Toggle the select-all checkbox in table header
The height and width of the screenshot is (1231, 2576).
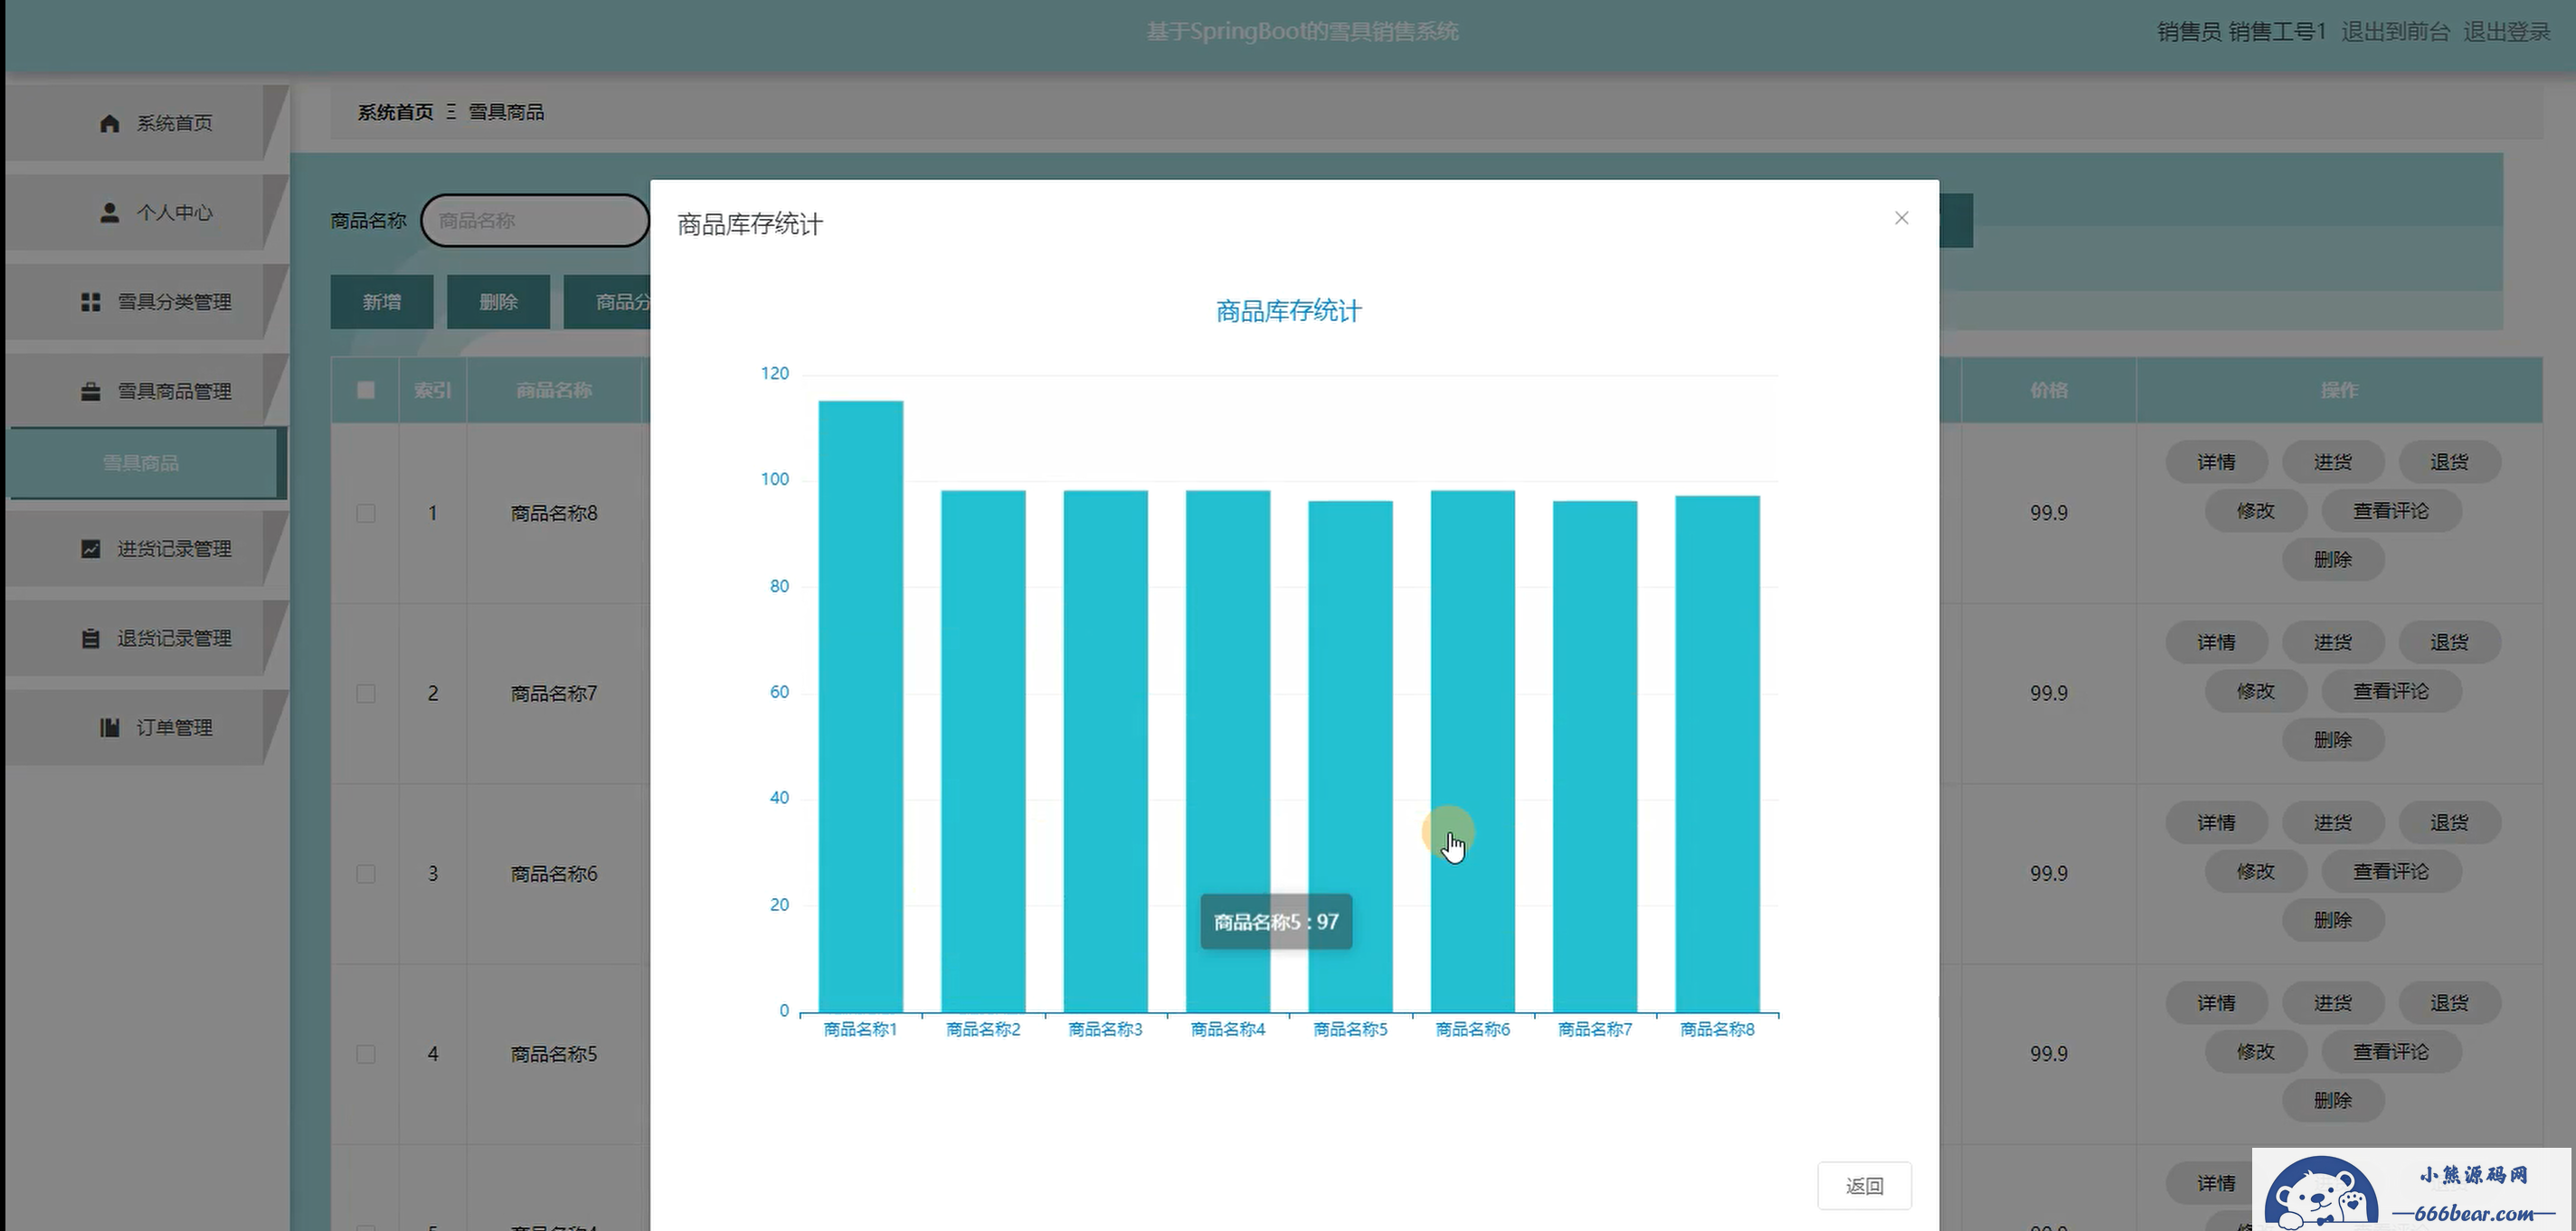click(366, 390)
